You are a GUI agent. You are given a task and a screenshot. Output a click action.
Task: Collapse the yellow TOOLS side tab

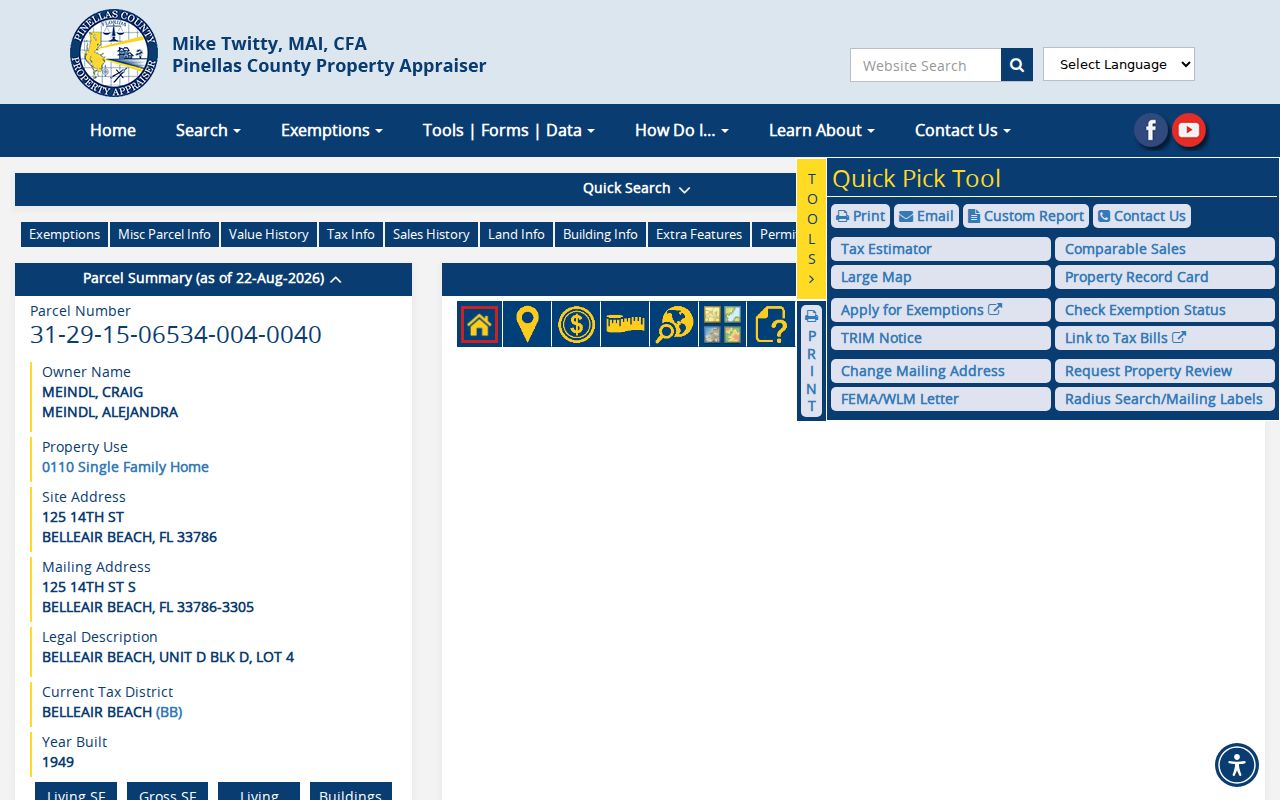click(811, 228)
